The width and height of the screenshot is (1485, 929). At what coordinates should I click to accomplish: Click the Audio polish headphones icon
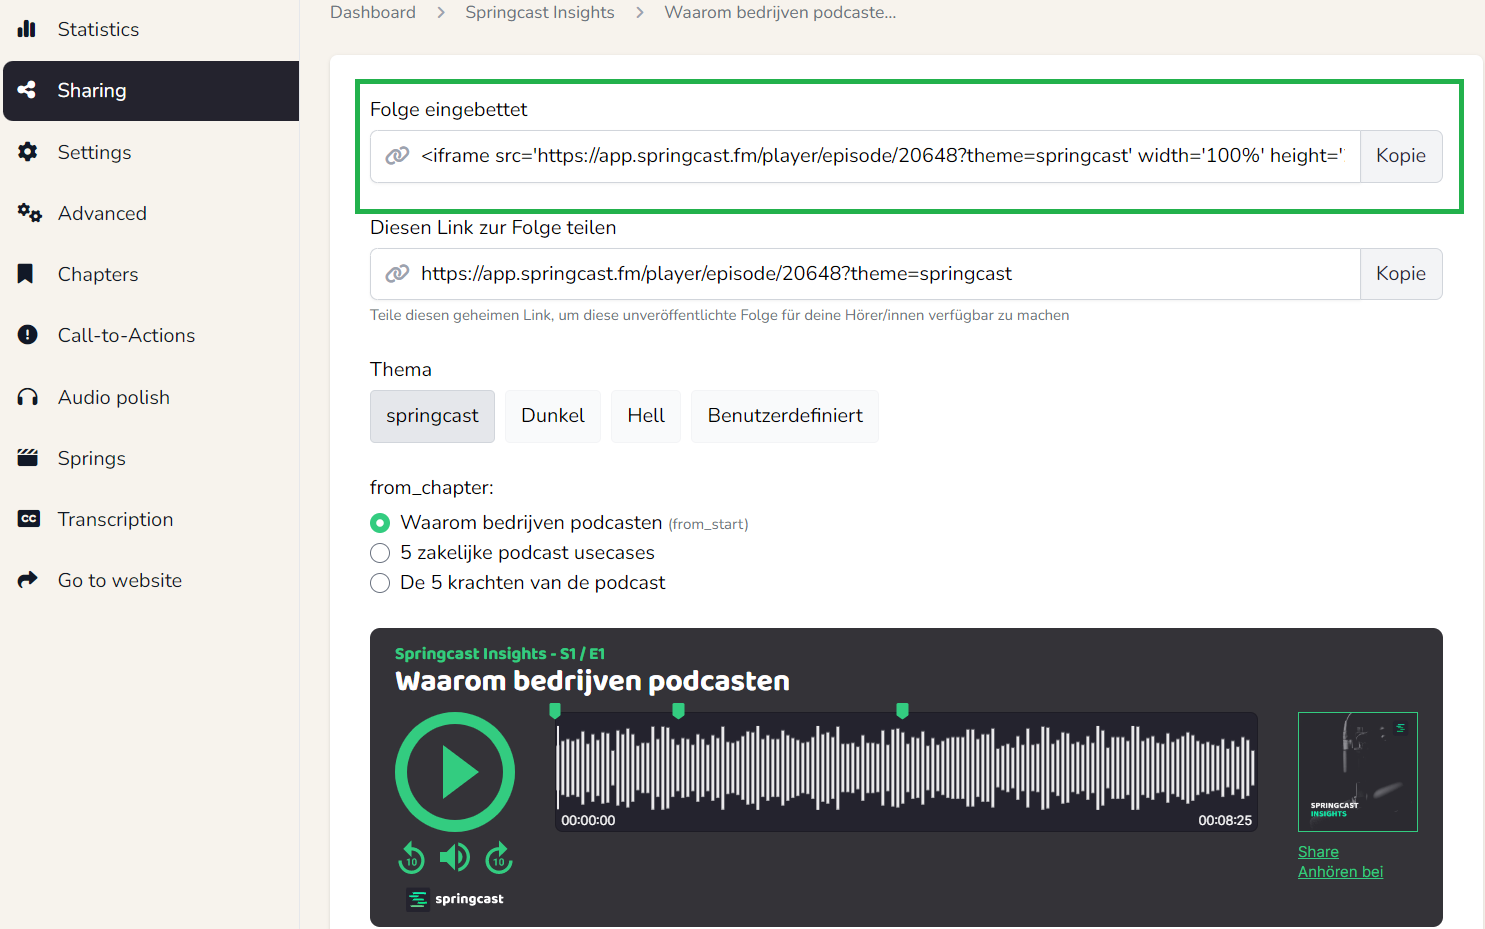pyautogui.click(x=28, y=397)
